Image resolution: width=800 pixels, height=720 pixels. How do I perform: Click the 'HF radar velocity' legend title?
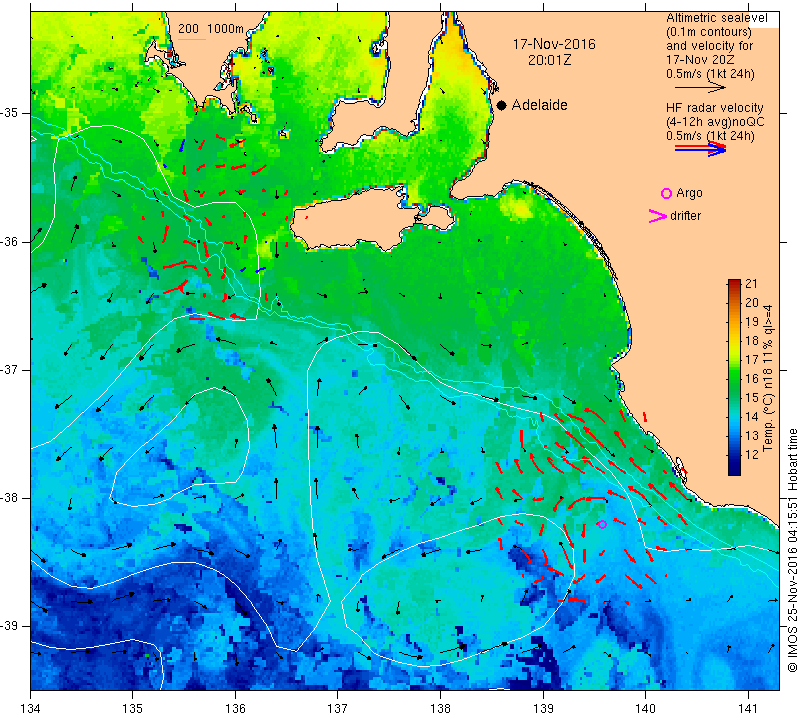pyautogui.click(x=714, y=108)
